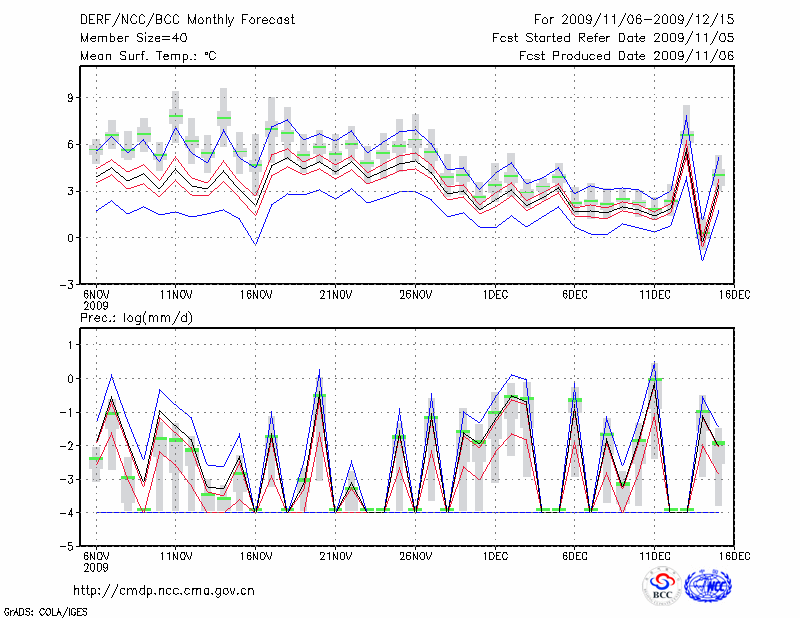Screen dimensions: 800x618
Task: Click 21NOV marker on precipitation chart axis
Action: (x=335, y=557)
